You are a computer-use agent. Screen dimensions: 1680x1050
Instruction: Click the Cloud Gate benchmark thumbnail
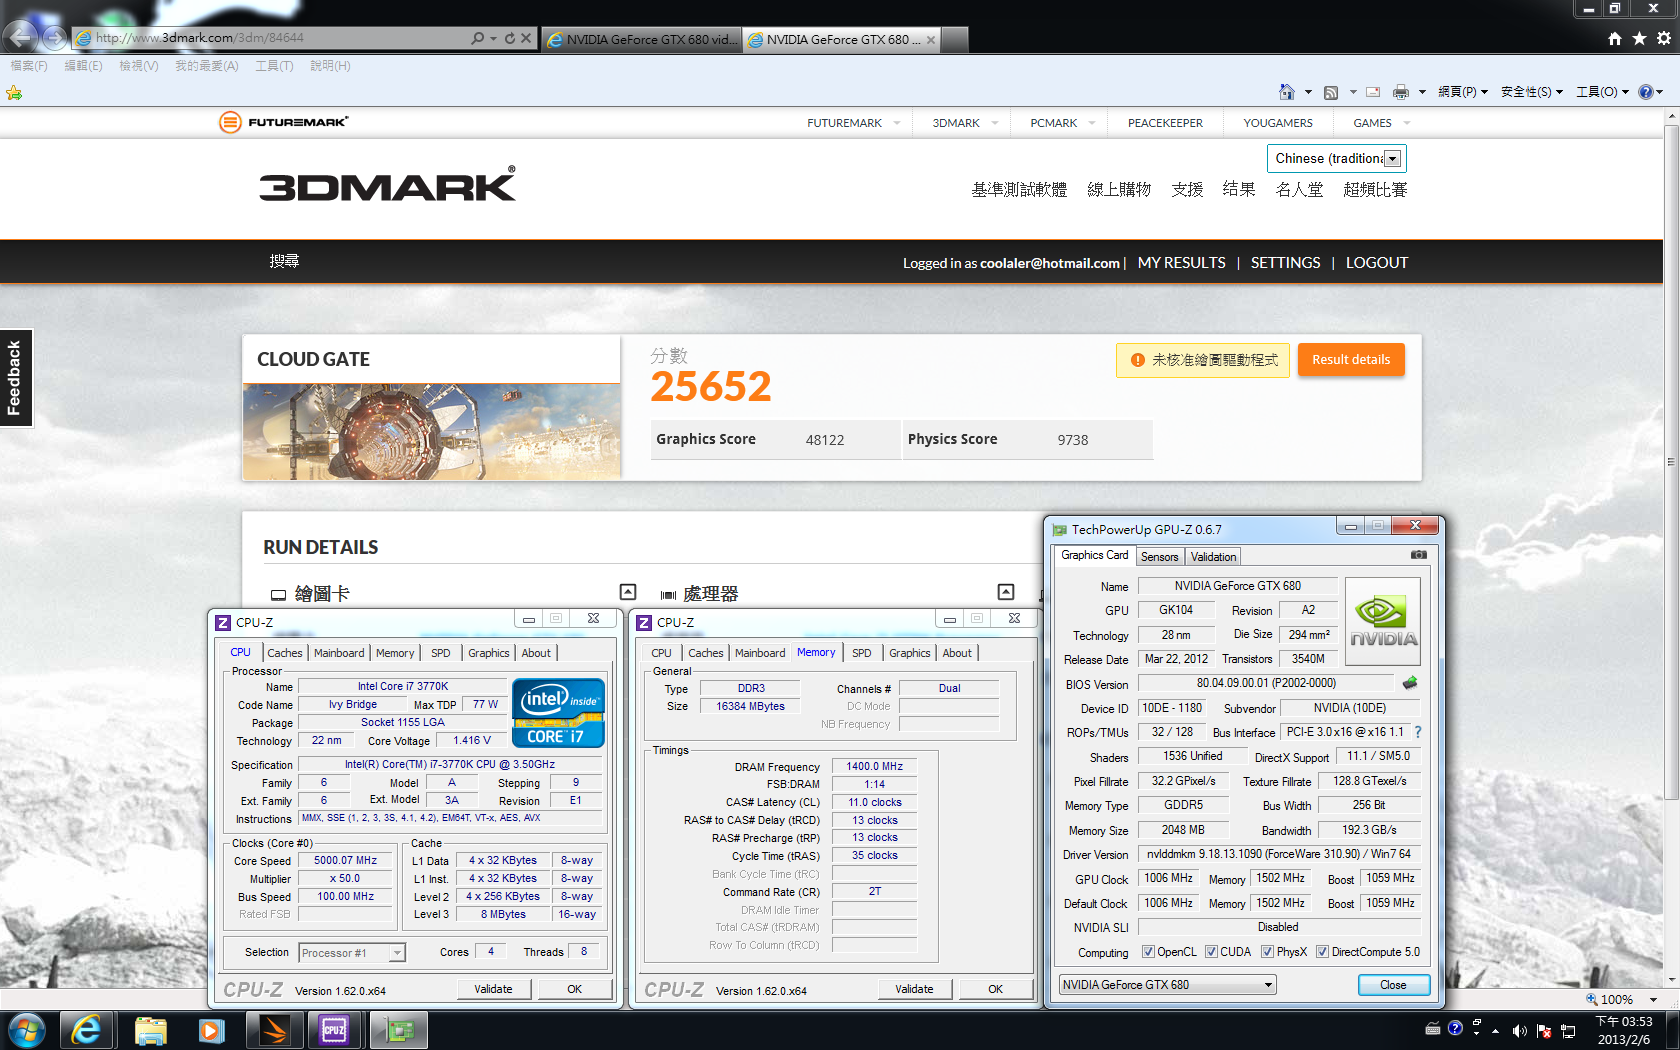[431, 431]
